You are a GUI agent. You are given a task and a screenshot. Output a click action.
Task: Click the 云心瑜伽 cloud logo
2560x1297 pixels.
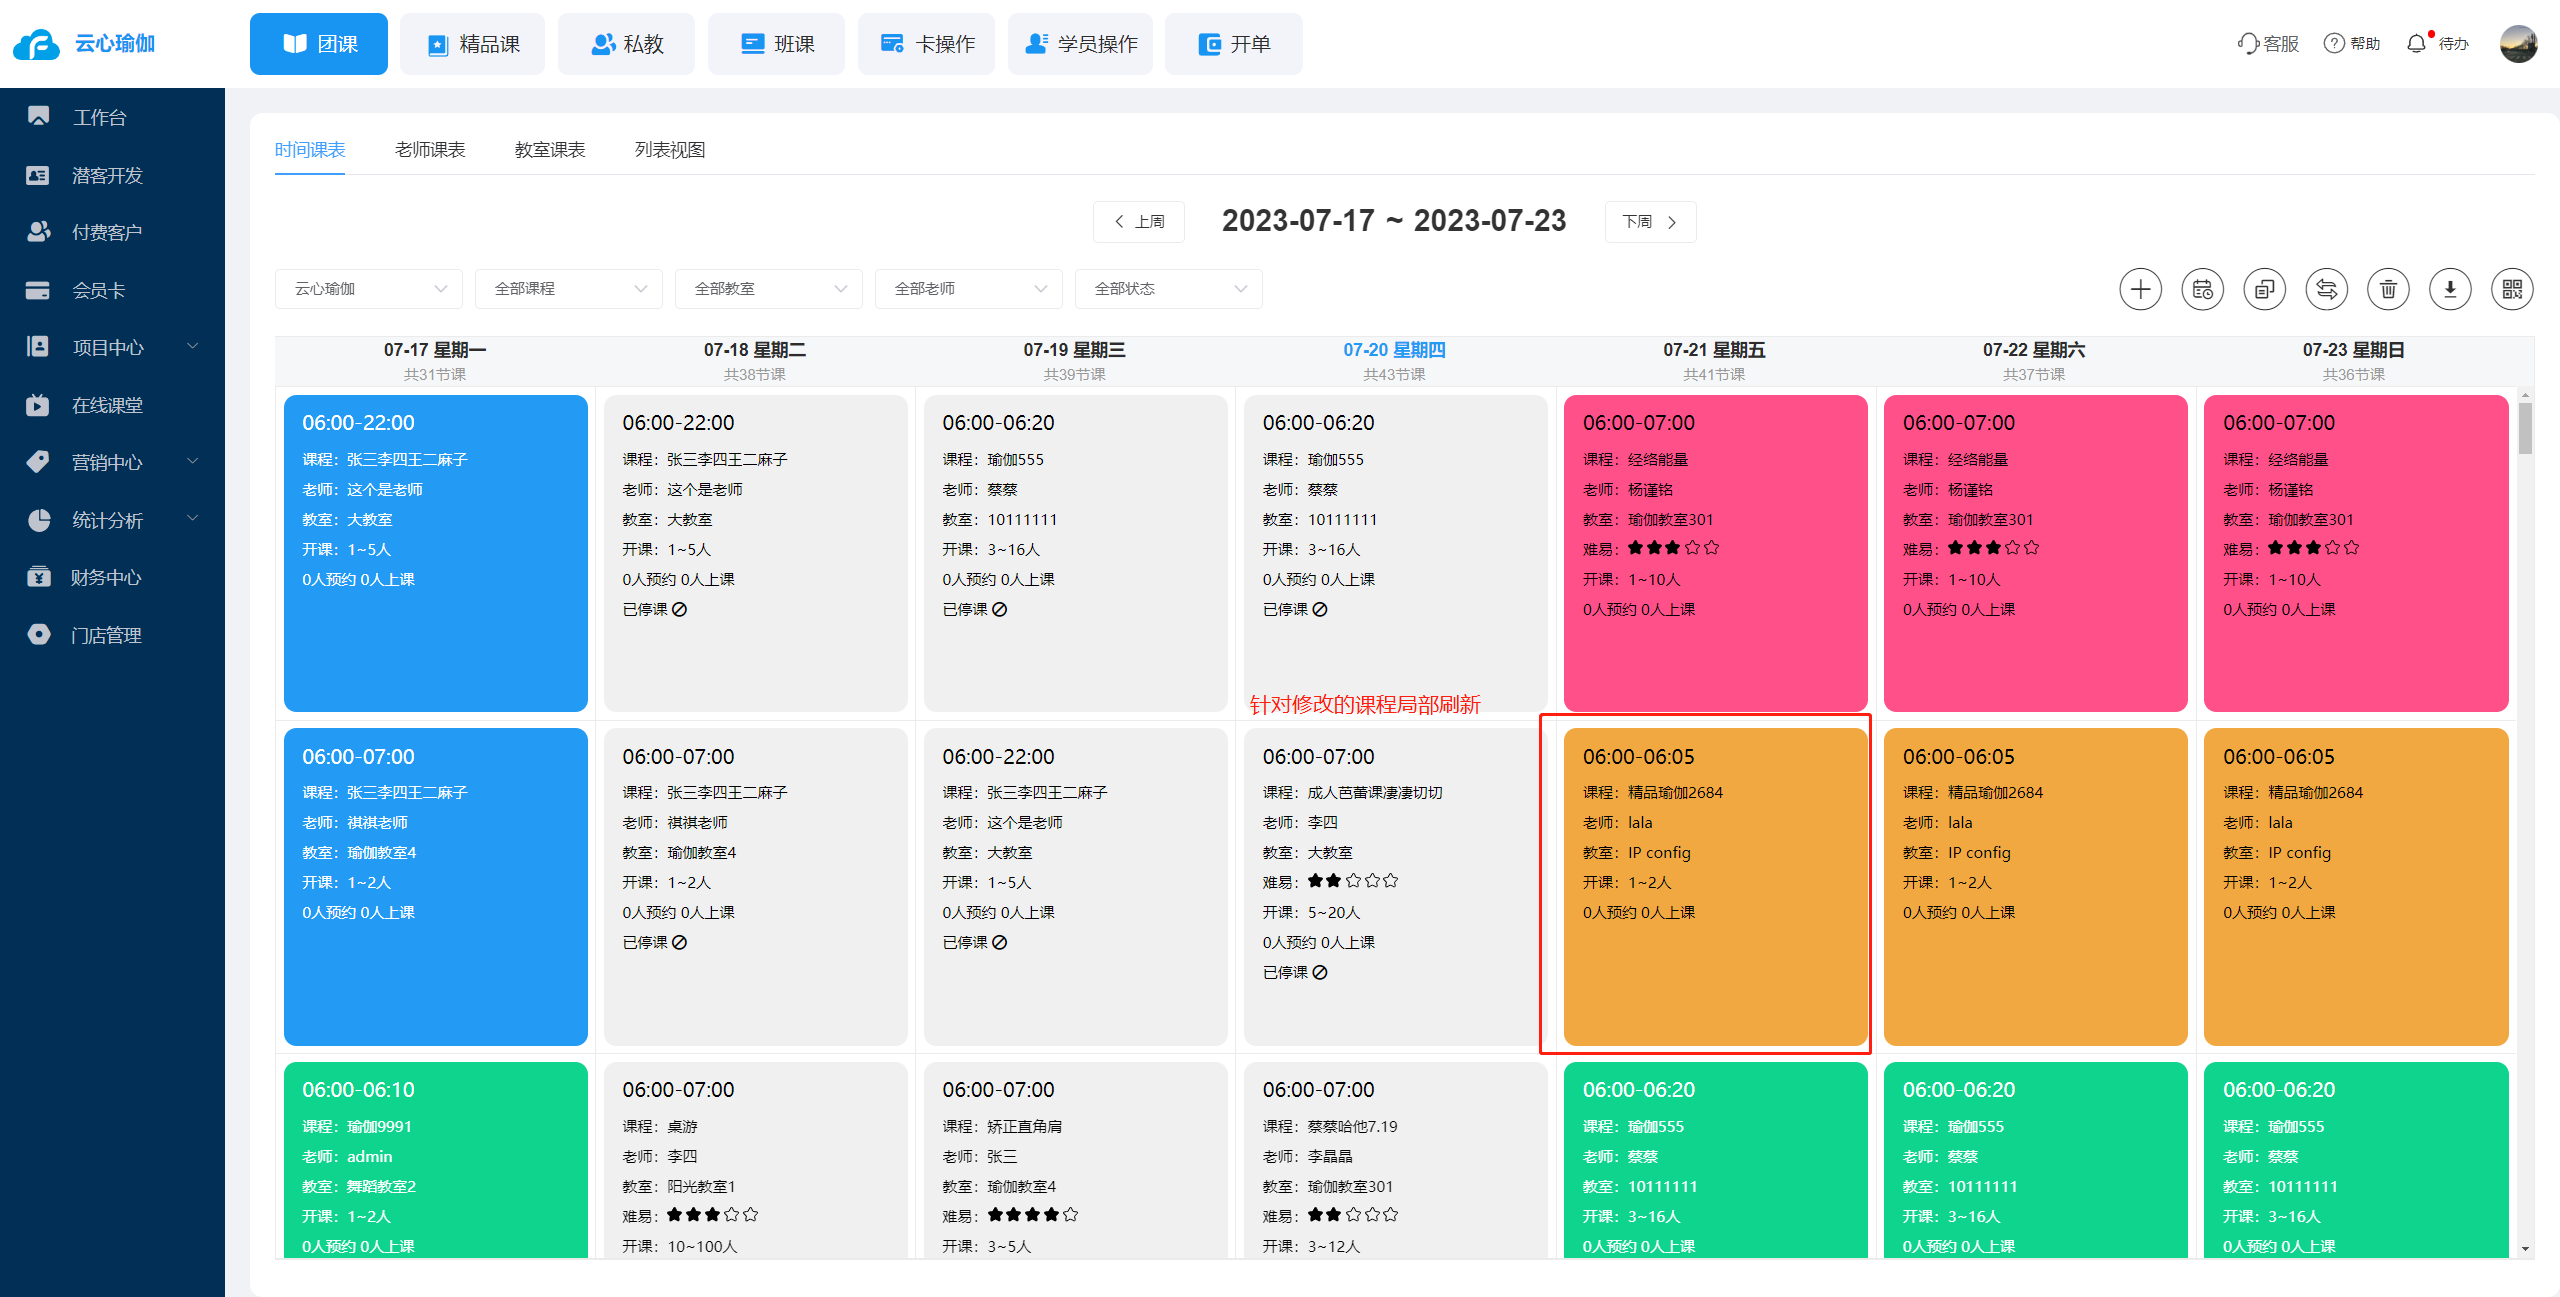click(x=36, y=44)
